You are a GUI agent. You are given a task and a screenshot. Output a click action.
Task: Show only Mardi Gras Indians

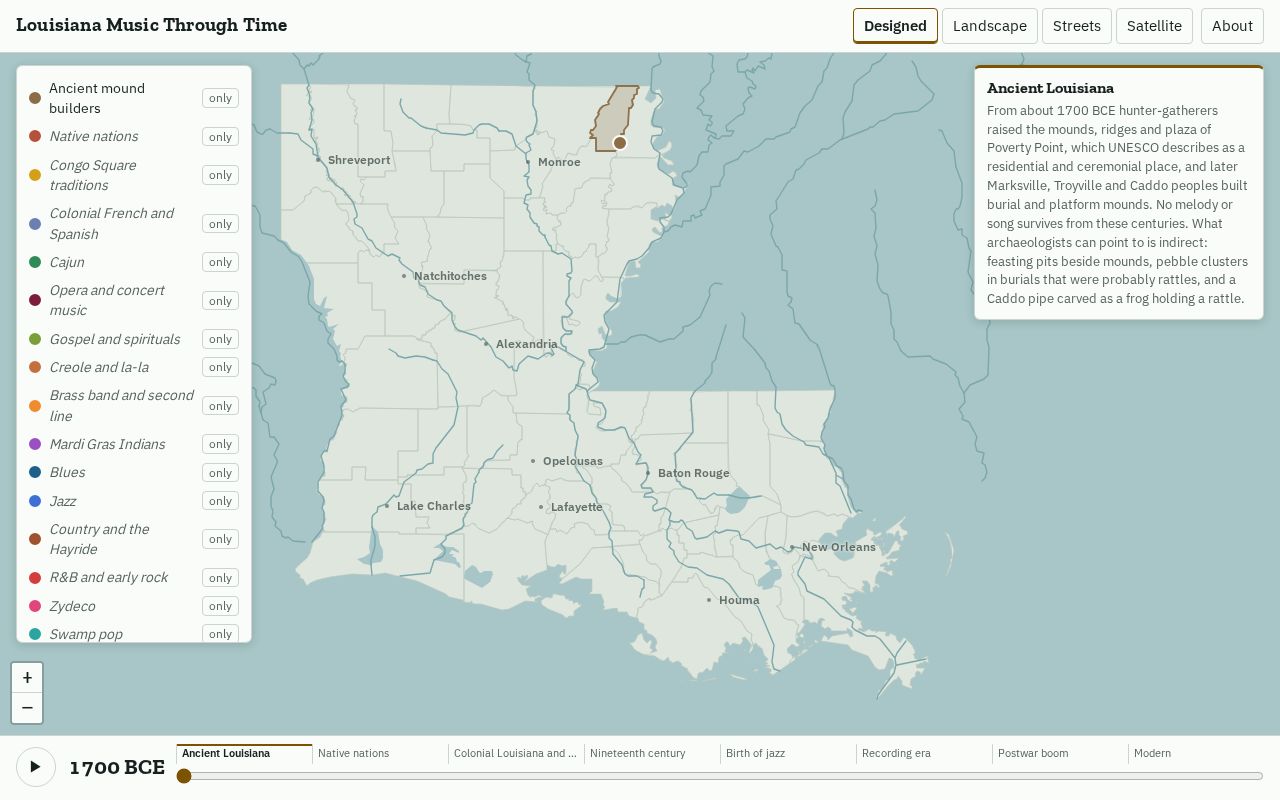(x=220, y=444)
